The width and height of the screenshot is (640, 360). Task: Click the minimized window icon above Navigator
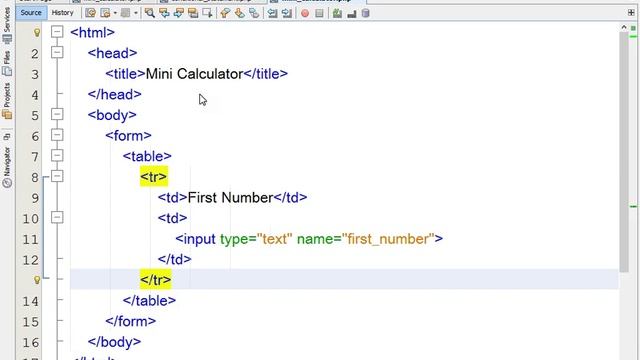click(x=7, y=136)
